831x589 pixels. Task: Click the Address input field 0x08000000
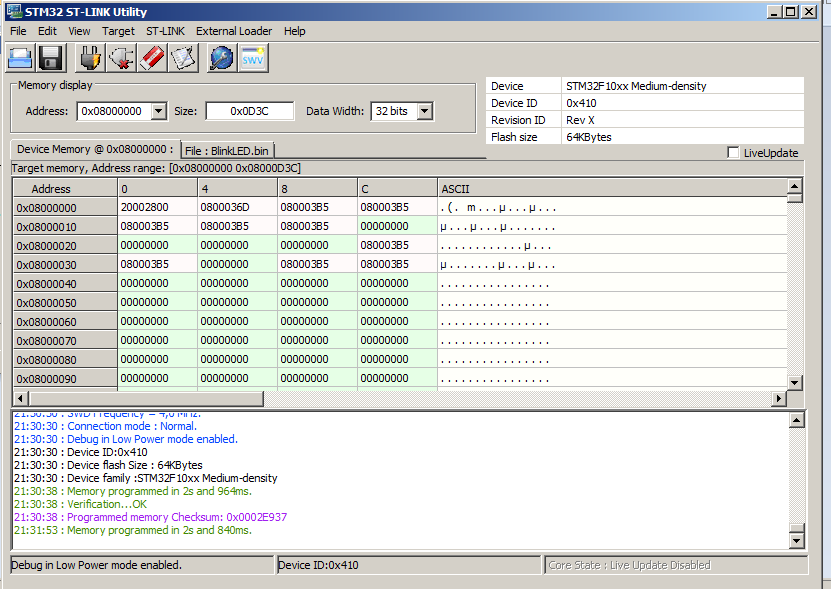tap(114, 111)
